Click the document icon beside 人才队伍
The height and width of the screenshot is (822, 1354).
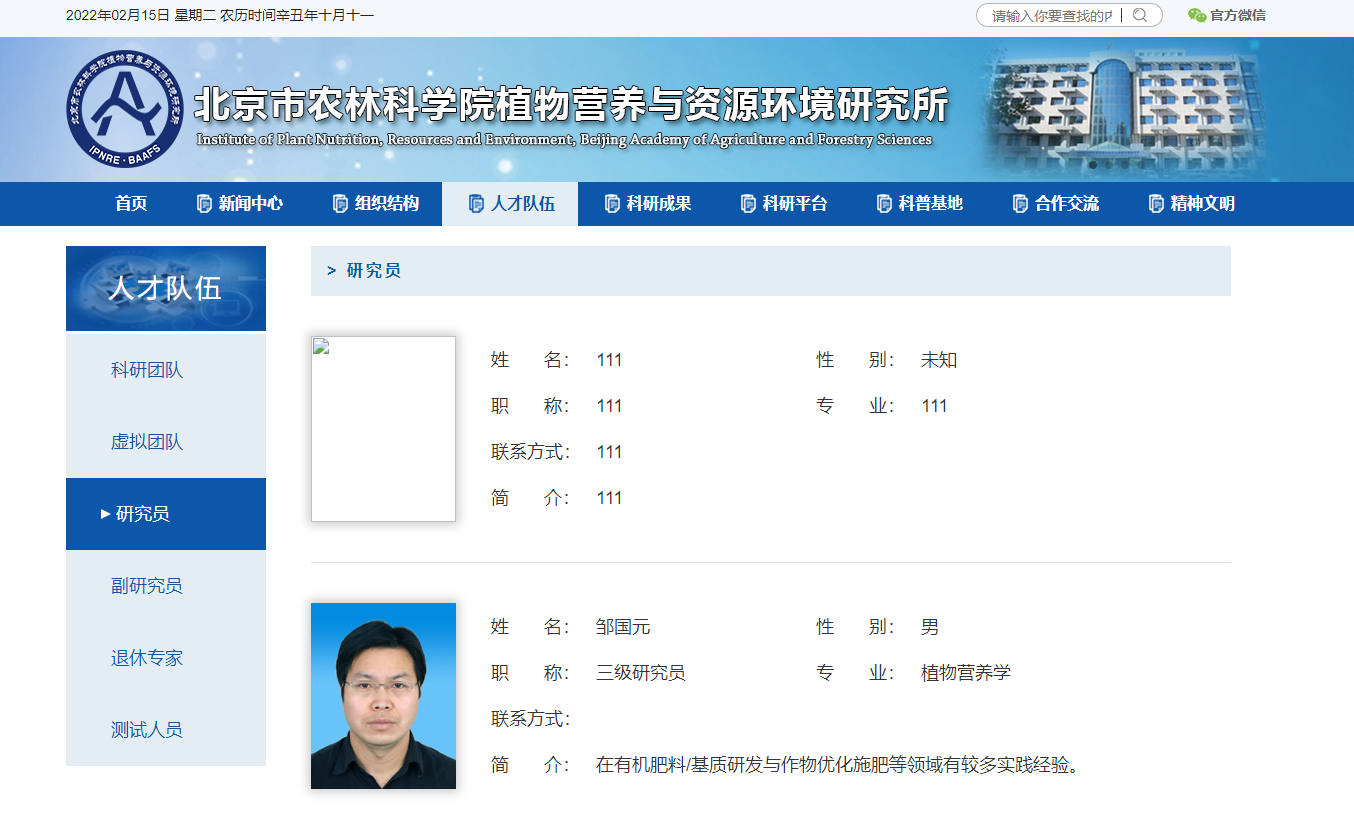click(x=477, y=204)
